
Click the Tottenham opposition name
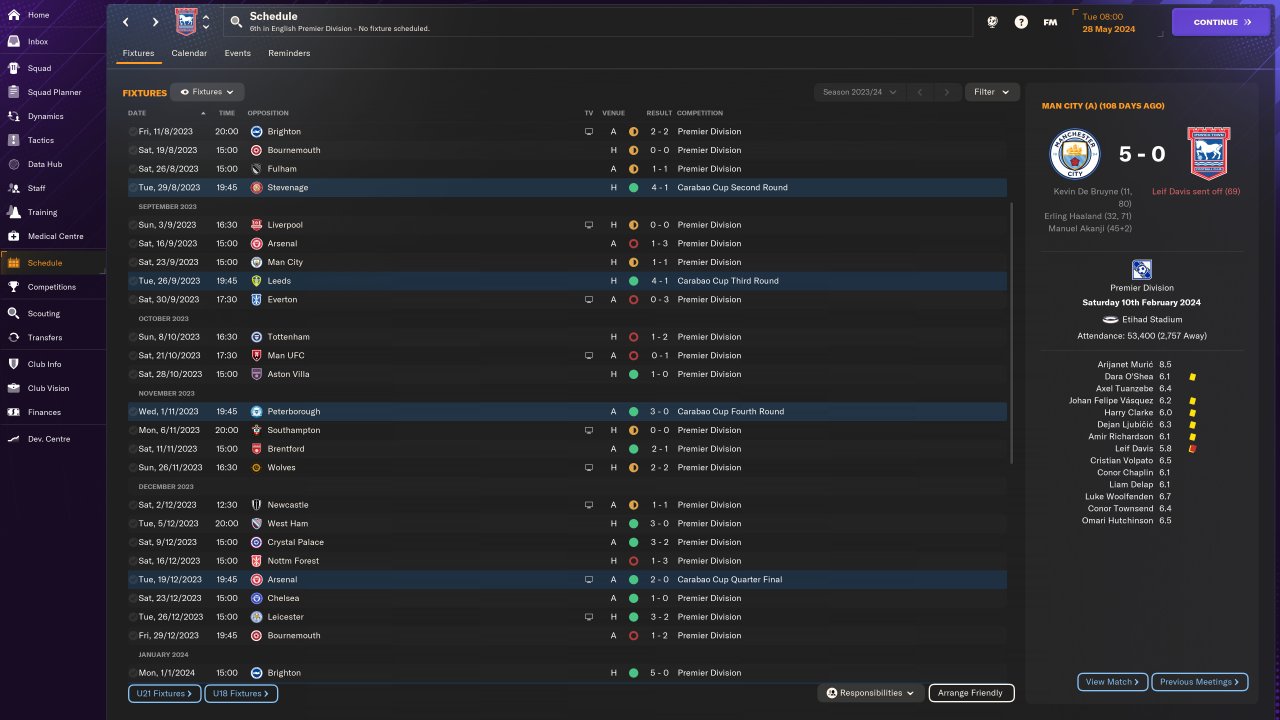point(289,337)
